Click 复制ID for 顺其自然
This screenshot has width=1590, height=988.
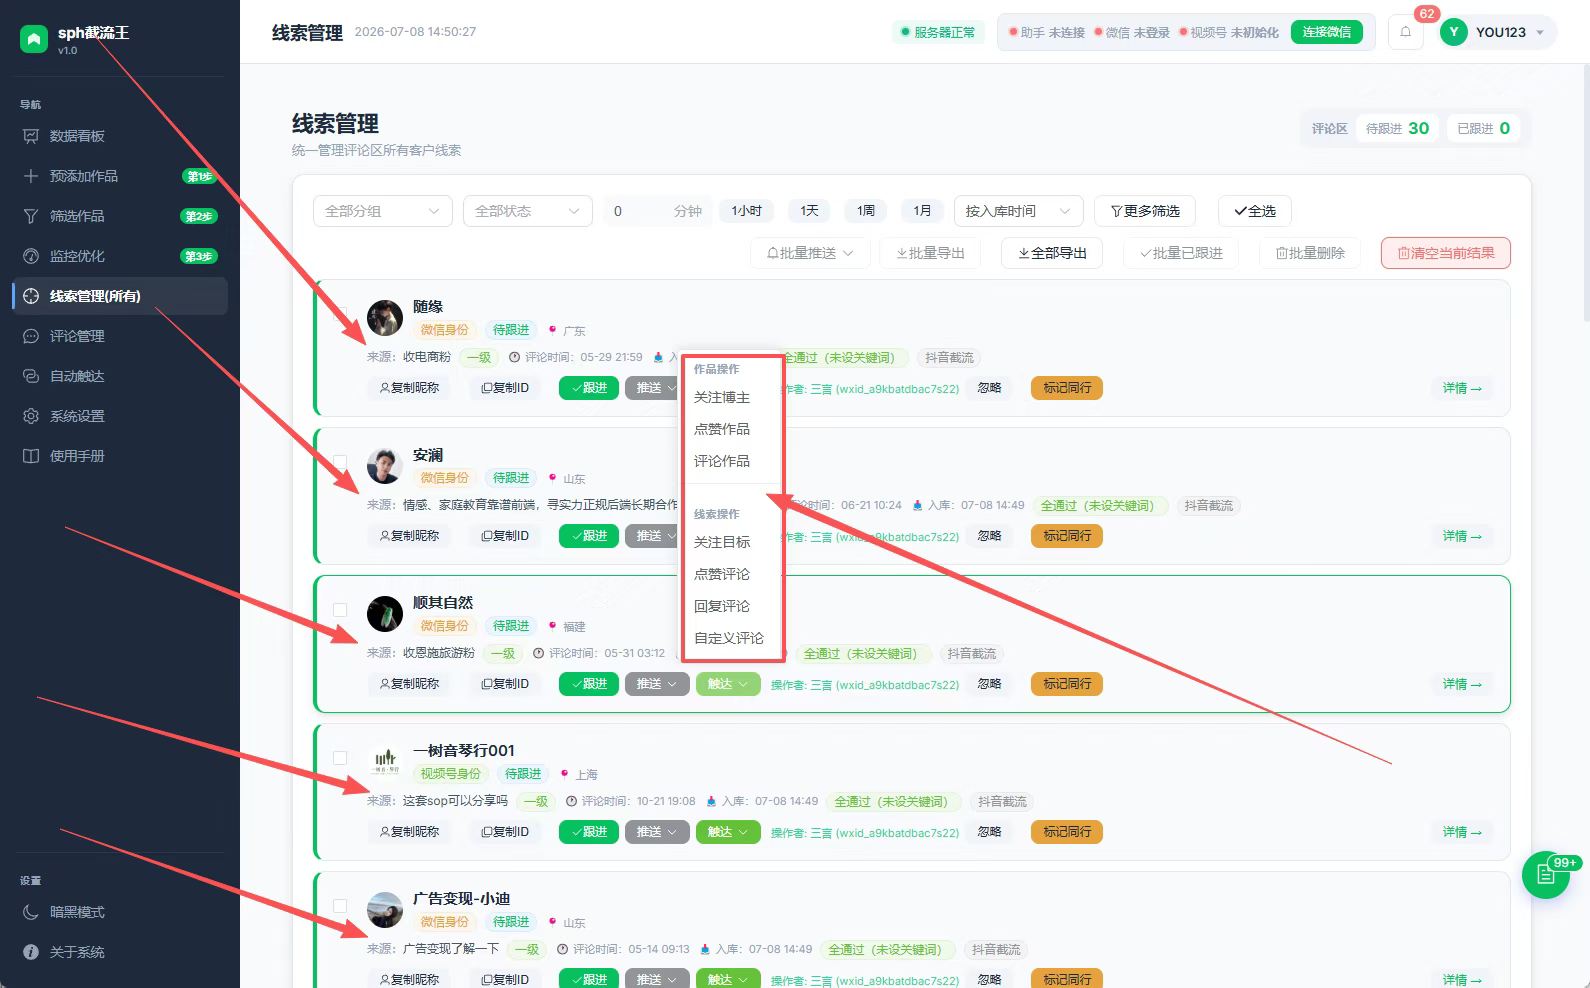pos(505,684)
